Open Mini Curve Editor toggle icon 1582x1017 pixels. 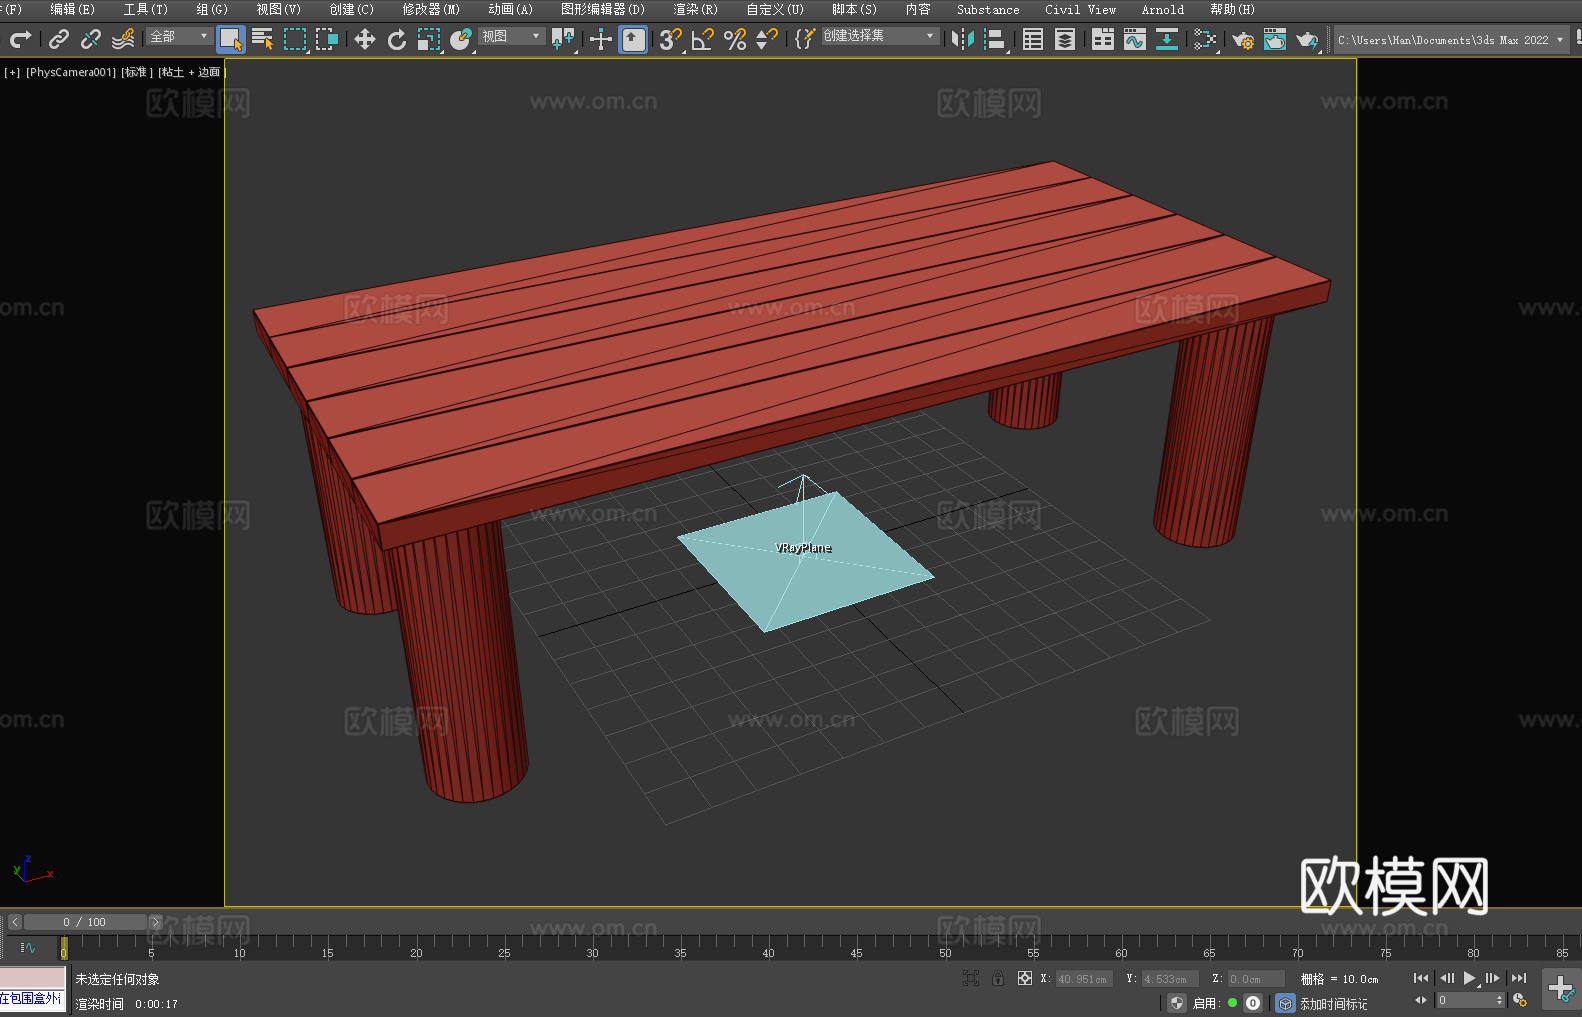click(x=27, y=947)
